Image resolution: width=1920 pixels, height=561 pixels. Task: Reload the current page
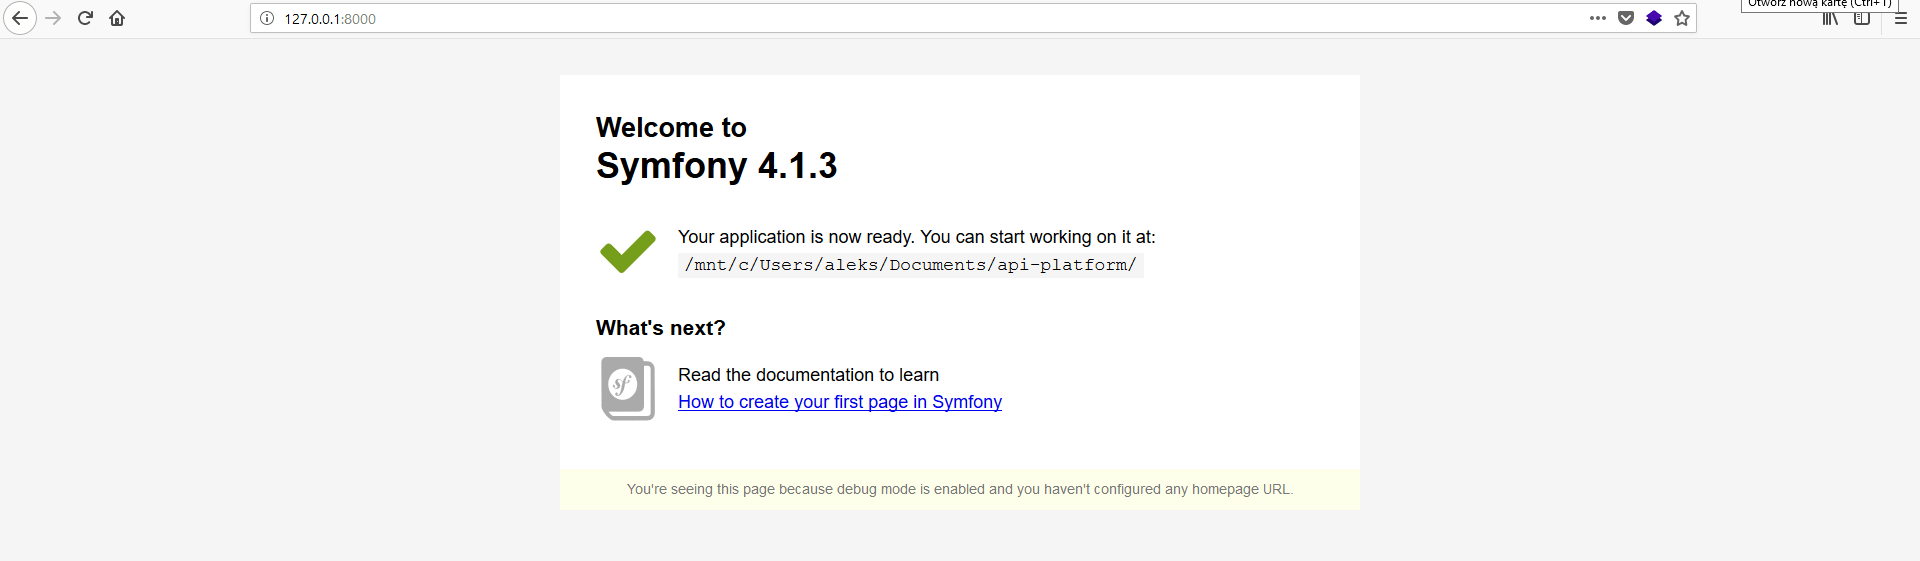click(85, 18)
